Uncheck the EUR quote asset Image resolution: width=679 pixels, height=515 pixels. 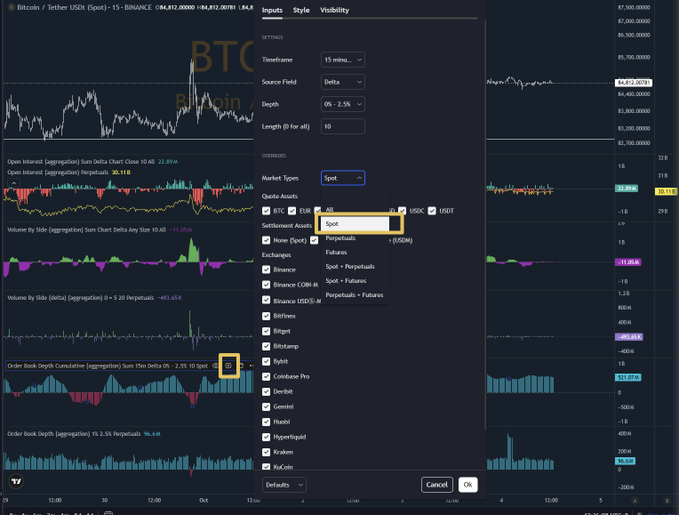pos(292,211)
